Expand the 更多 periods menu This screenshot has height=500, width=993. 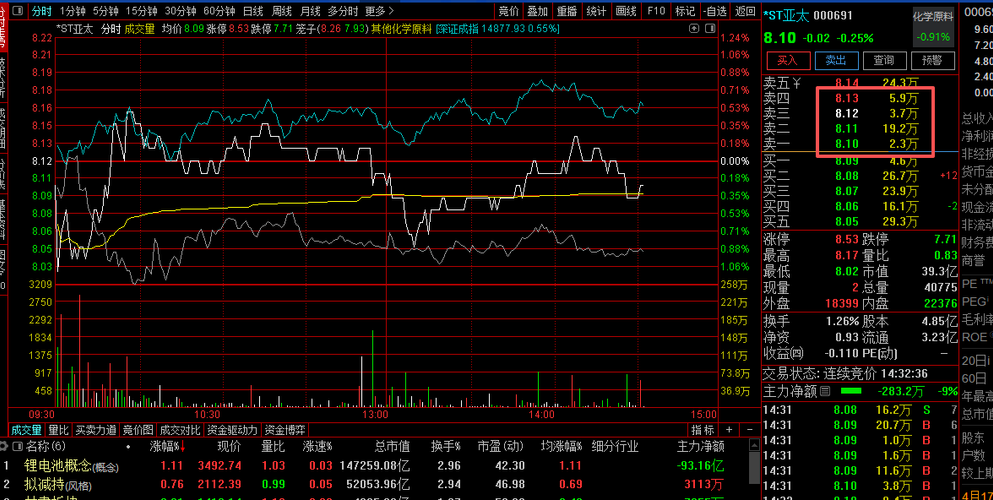[x=379, y=11]
